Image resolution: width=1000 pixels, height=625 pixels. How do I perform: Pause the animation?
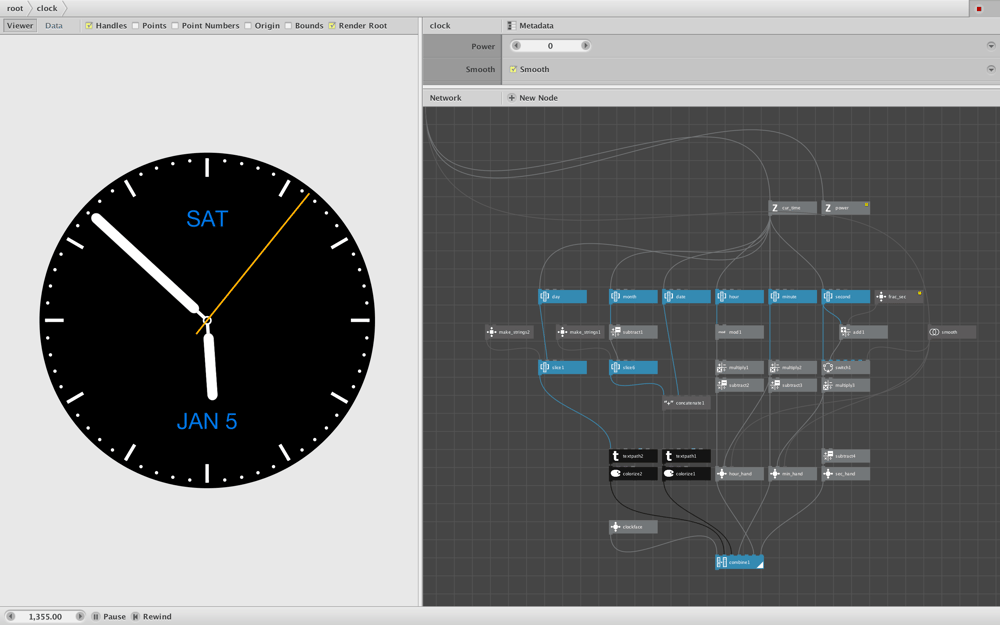tap(108, 616)
